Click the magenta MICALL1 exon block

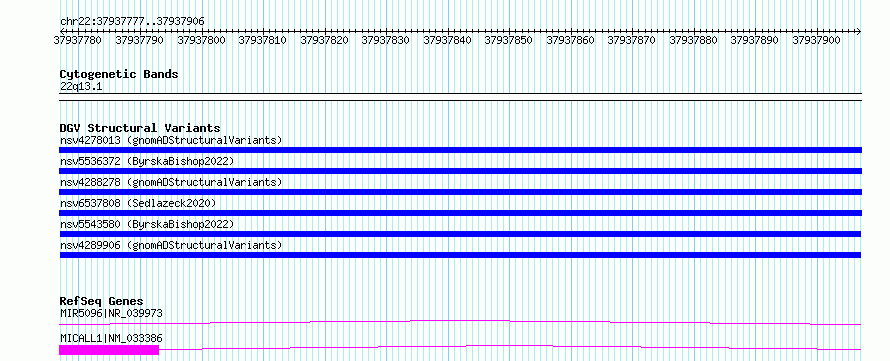(x=109, y=350)
